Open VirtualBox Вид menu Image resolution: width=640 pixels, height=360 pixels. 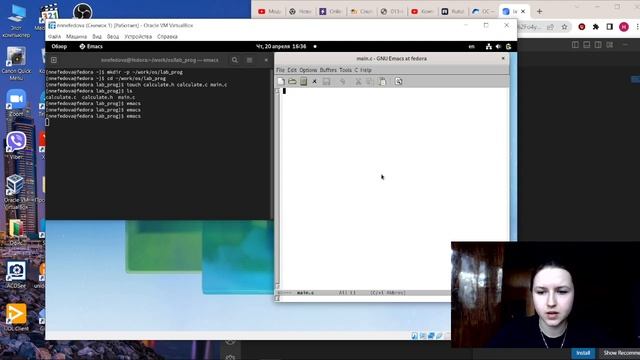(x=97, y=37)
